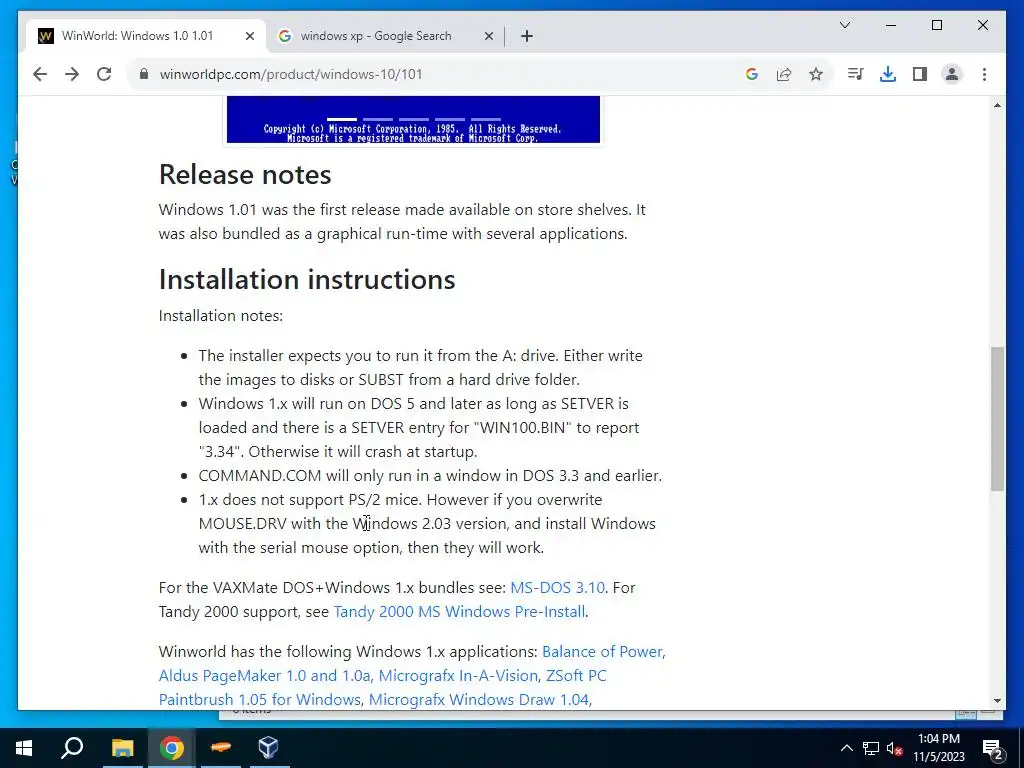Reload the WinWorld page
This screenshot has width=1024, height=768.
(x=104, y=74)
